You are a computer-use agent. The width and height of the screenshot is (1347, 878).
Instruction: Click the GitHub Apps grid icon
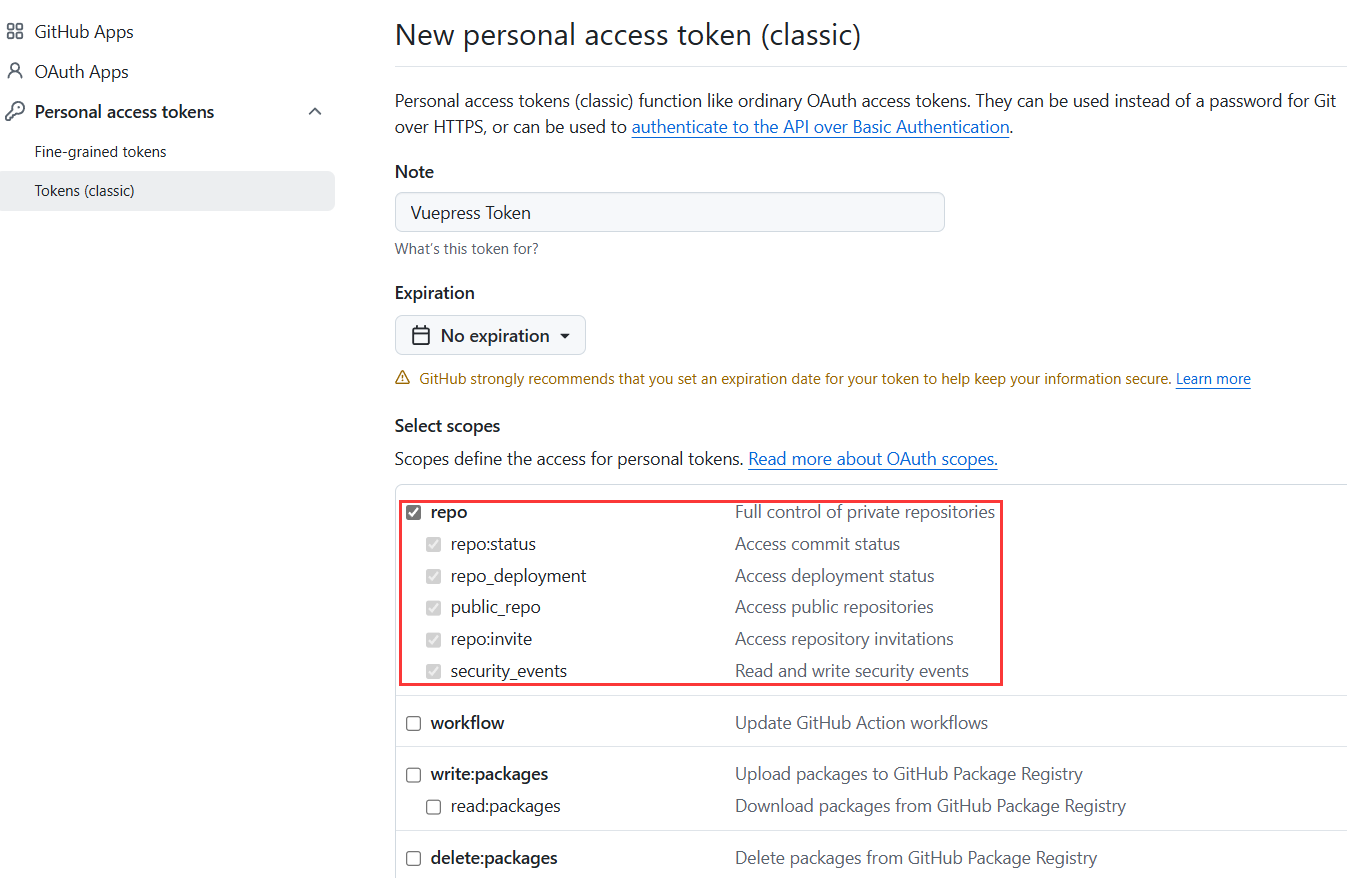(x=15, y=32)
